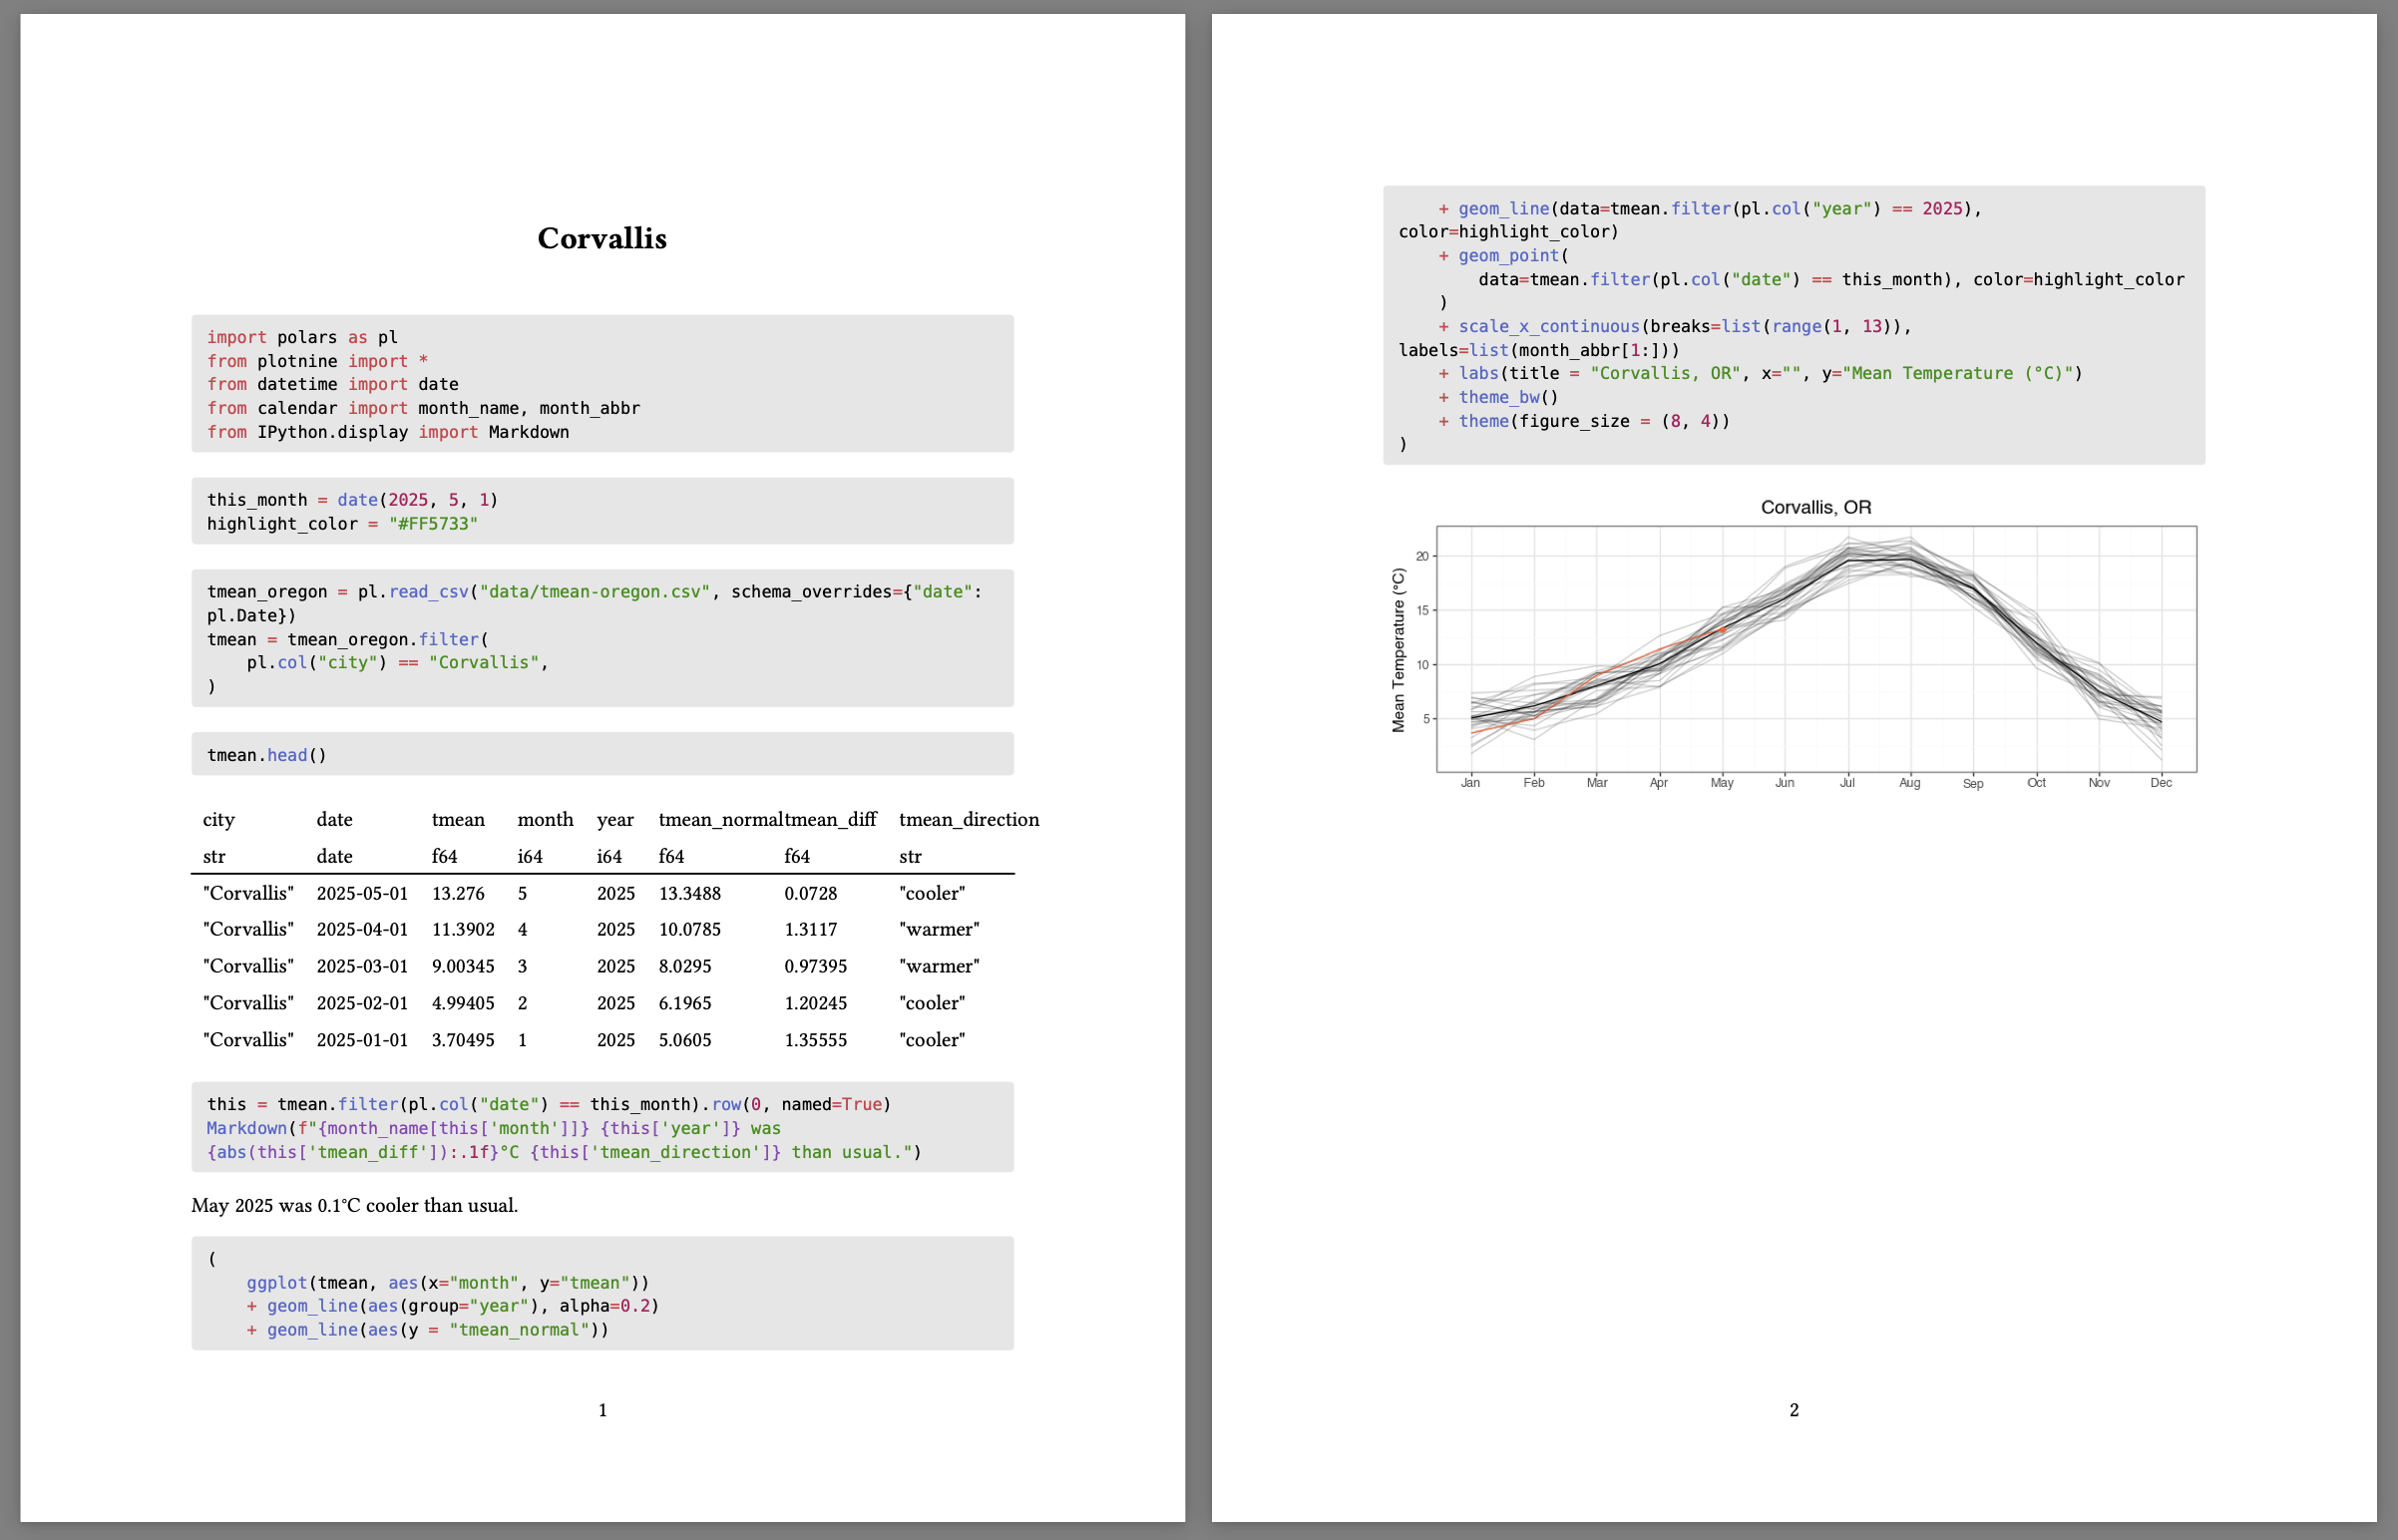Select page number 2
This screenshot has width=2398, height=1540.
pyautogui.click(x=1793, y=1410)
